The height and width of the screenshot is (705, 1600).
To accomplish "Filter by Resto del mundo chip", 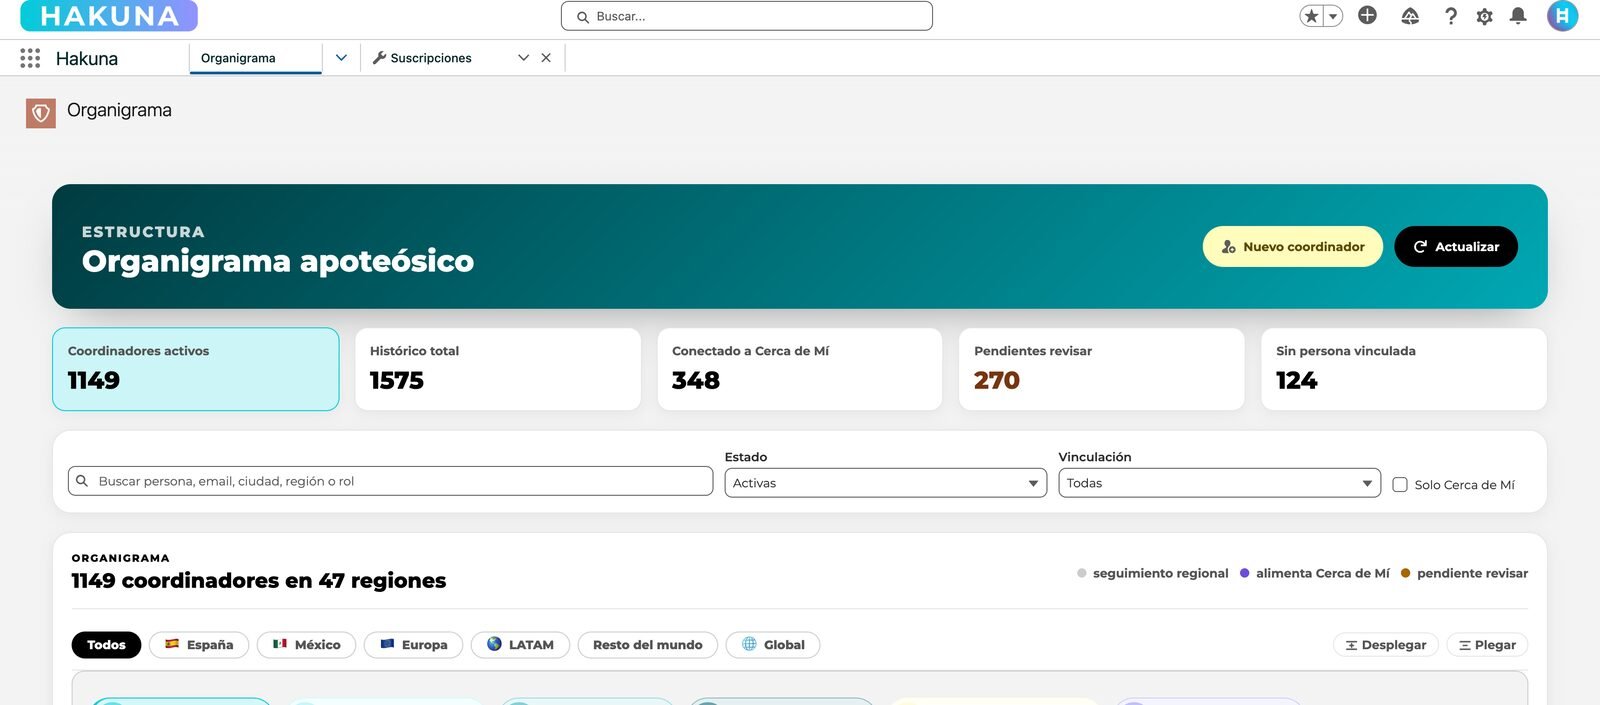I will point(648,645).
